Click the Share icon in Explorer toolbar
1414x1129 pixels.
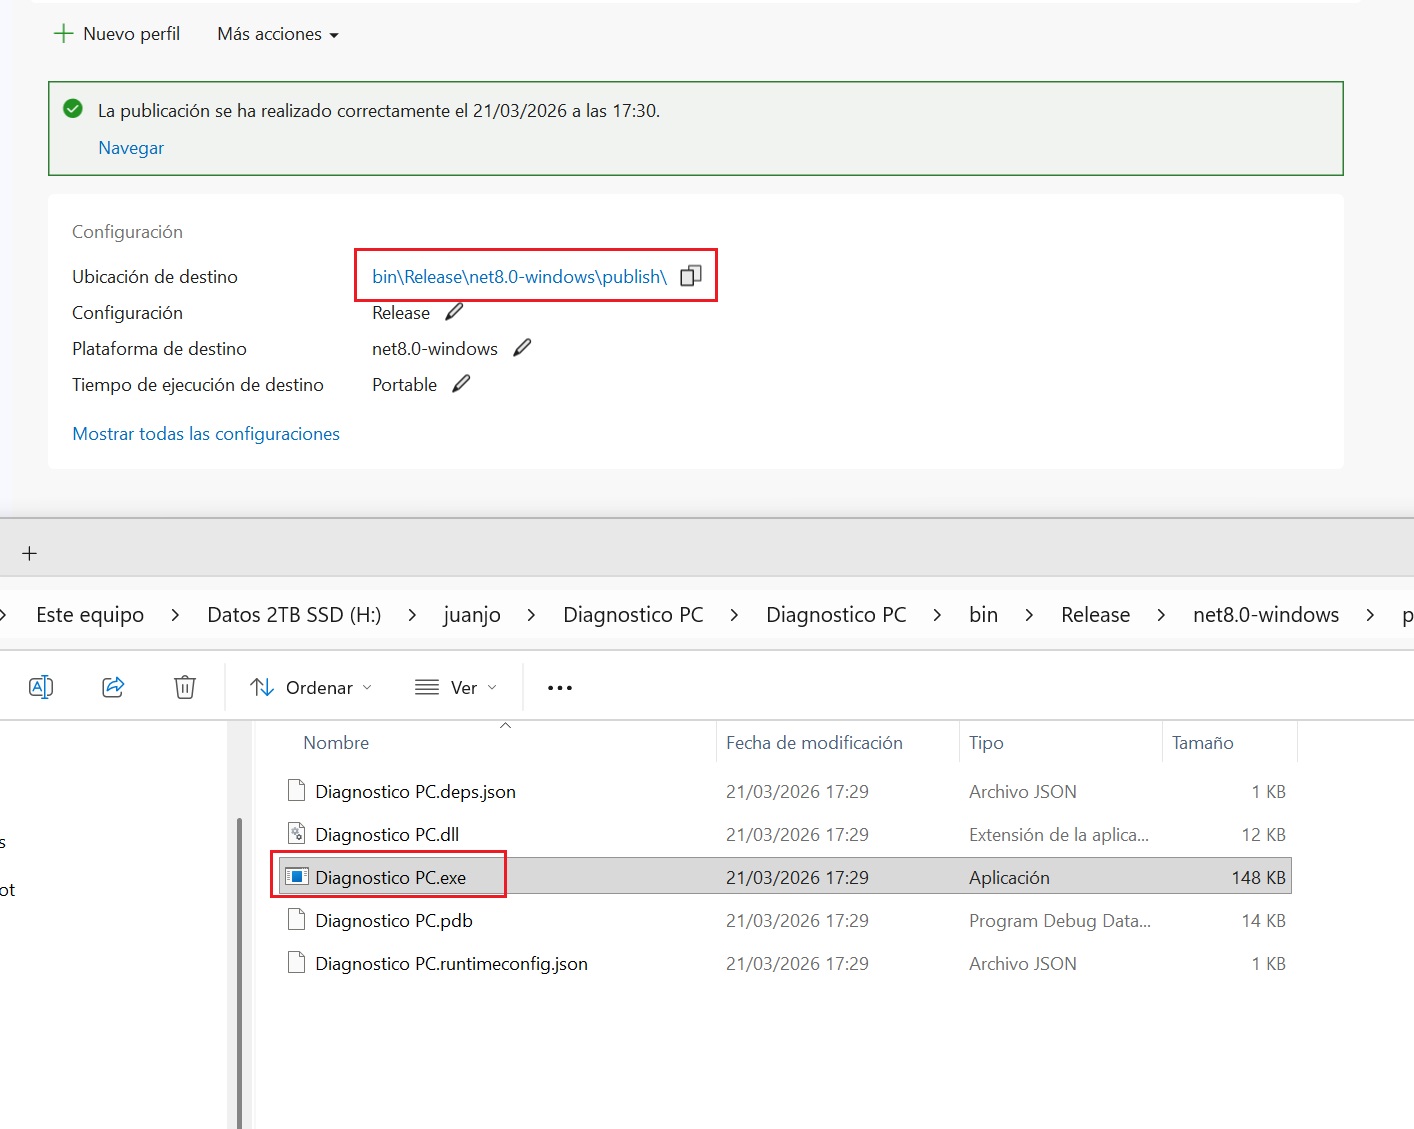113,687
